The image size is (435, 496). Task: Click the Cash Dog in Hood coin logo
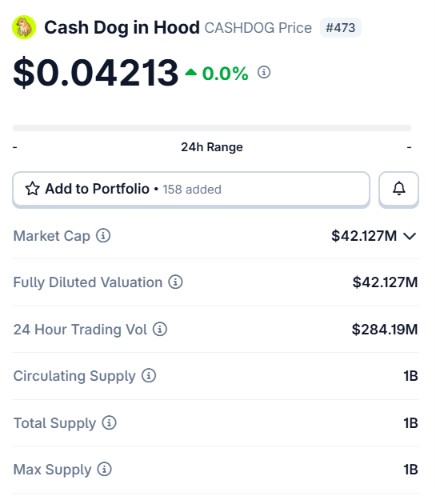pyautogui.click(x=24, y=27)
